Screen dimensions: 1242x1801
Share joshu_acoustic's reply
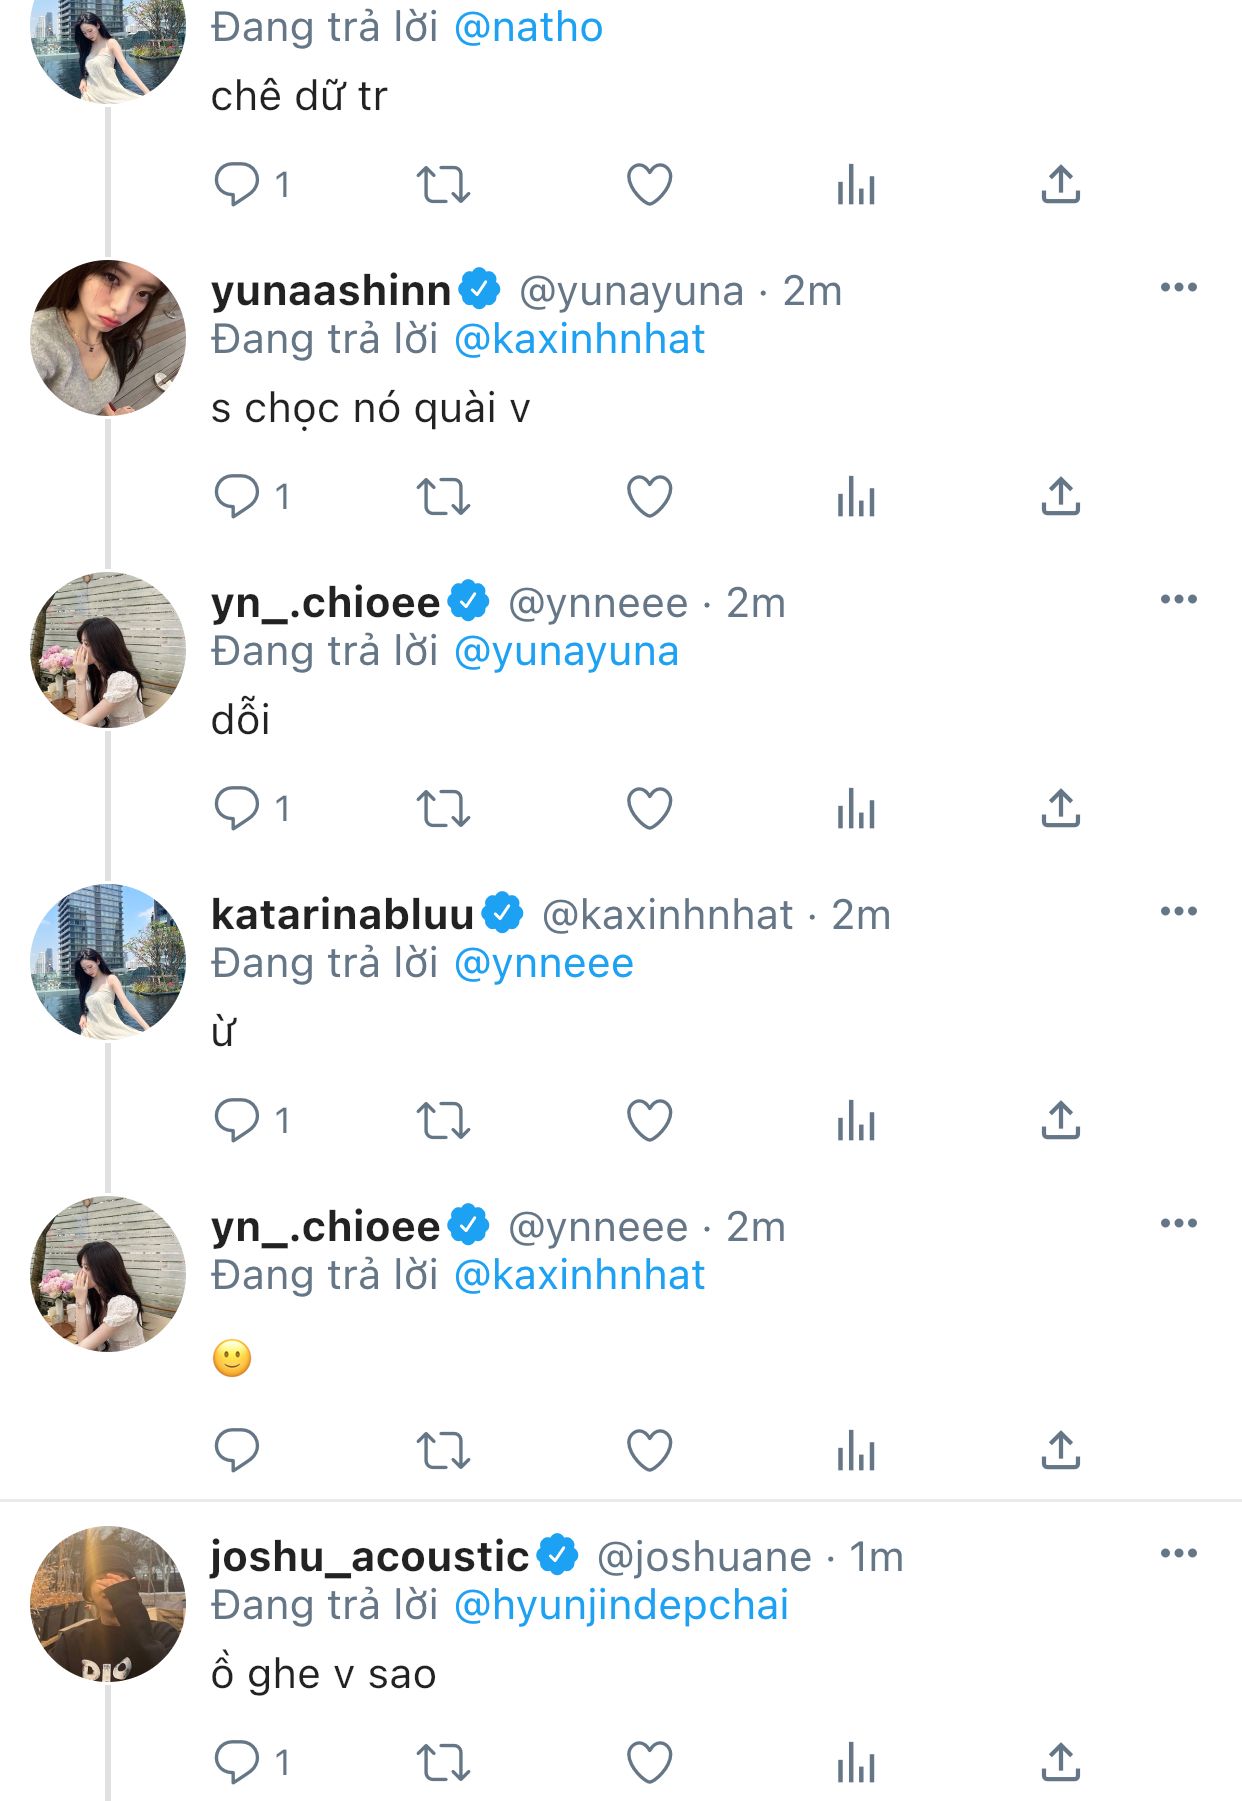(x=1061, y=1763)
